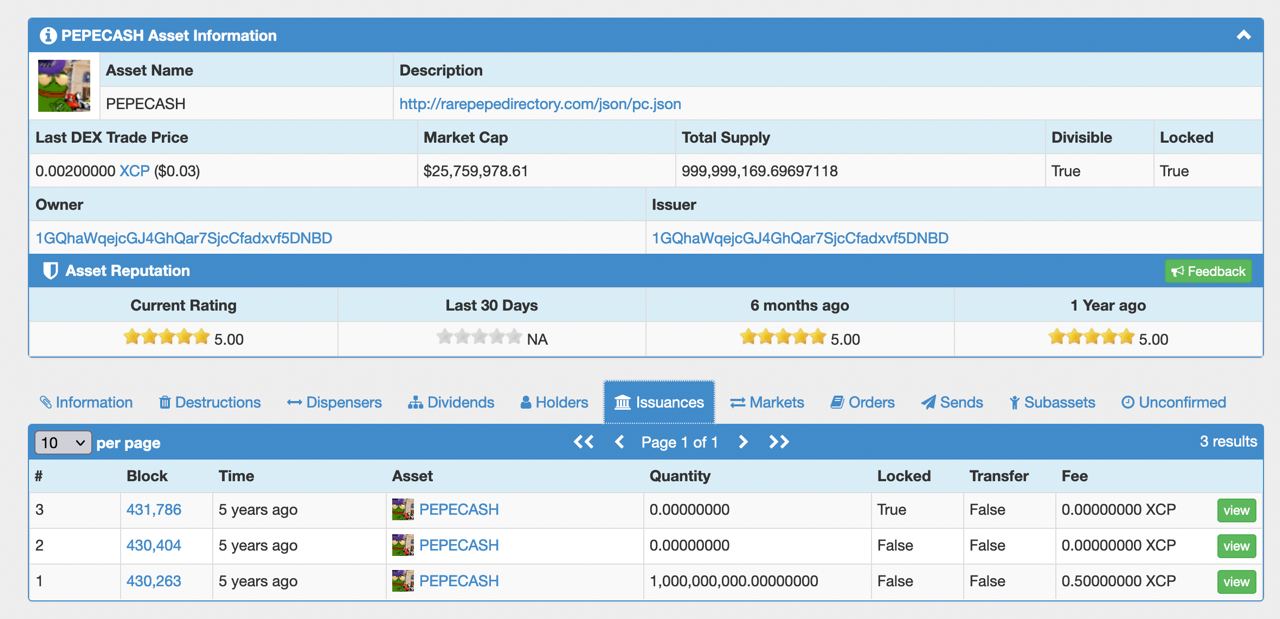
Task: Open the per page dropdown
Action: pyautogui.click(x=63, y=442)
